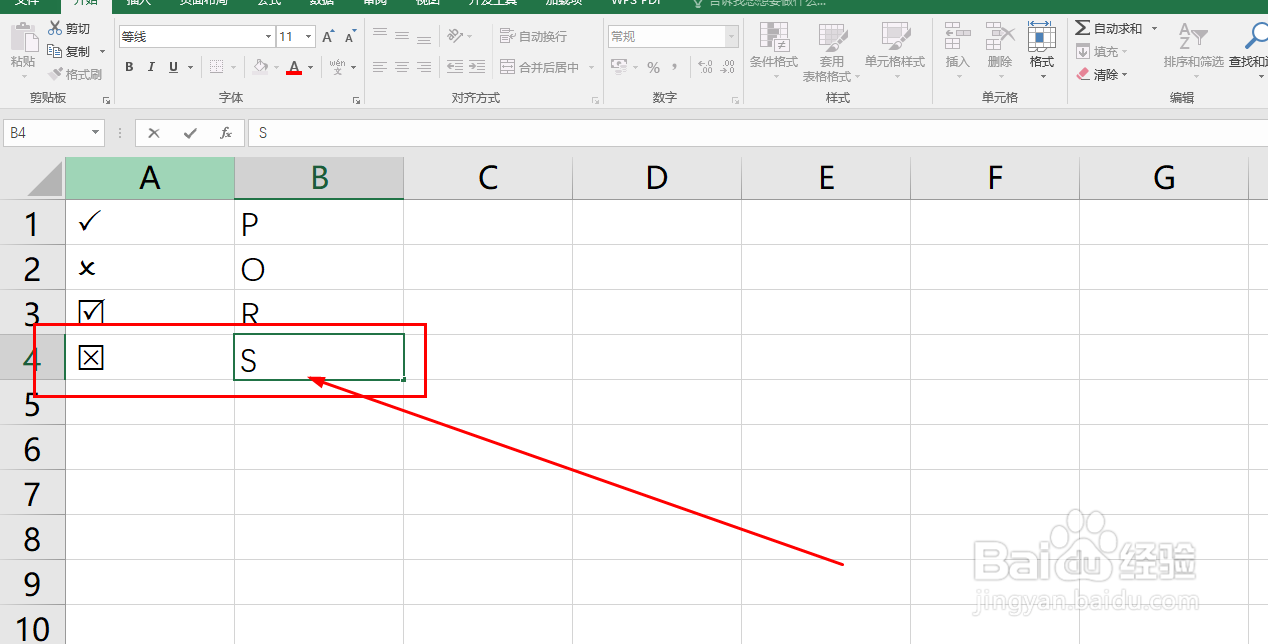Increase the cell indent

477,67
